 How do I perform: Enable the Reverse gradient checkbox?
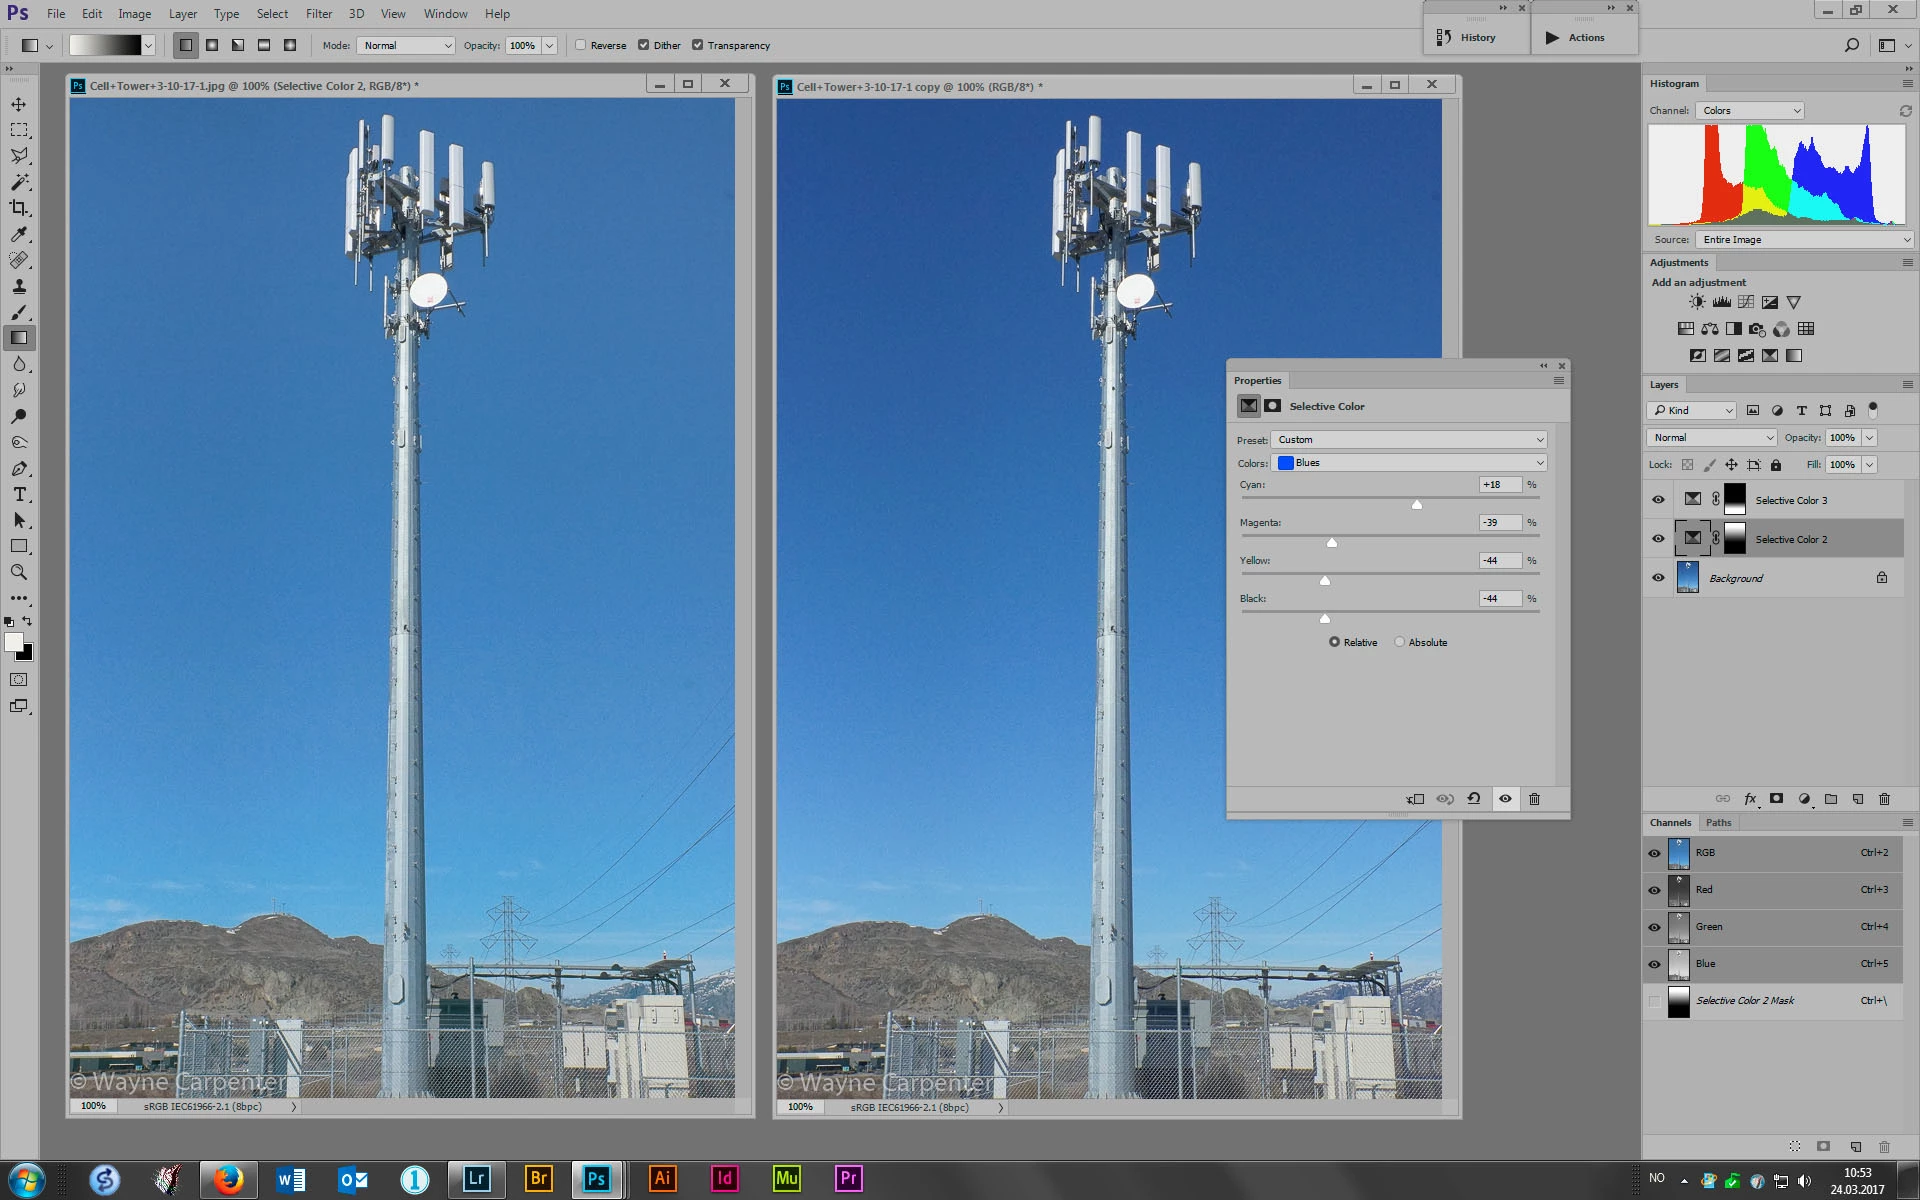click(x=581, y=45)
